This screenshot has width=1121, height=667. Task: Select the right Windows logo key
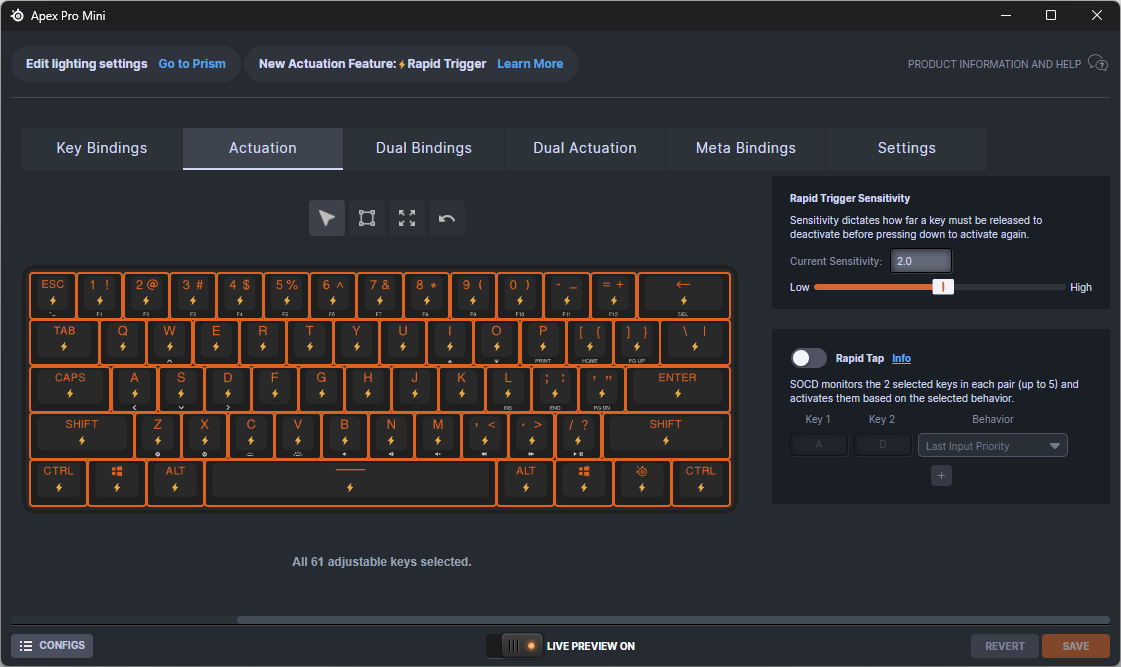pyautogui.click(x=584, y=483)
